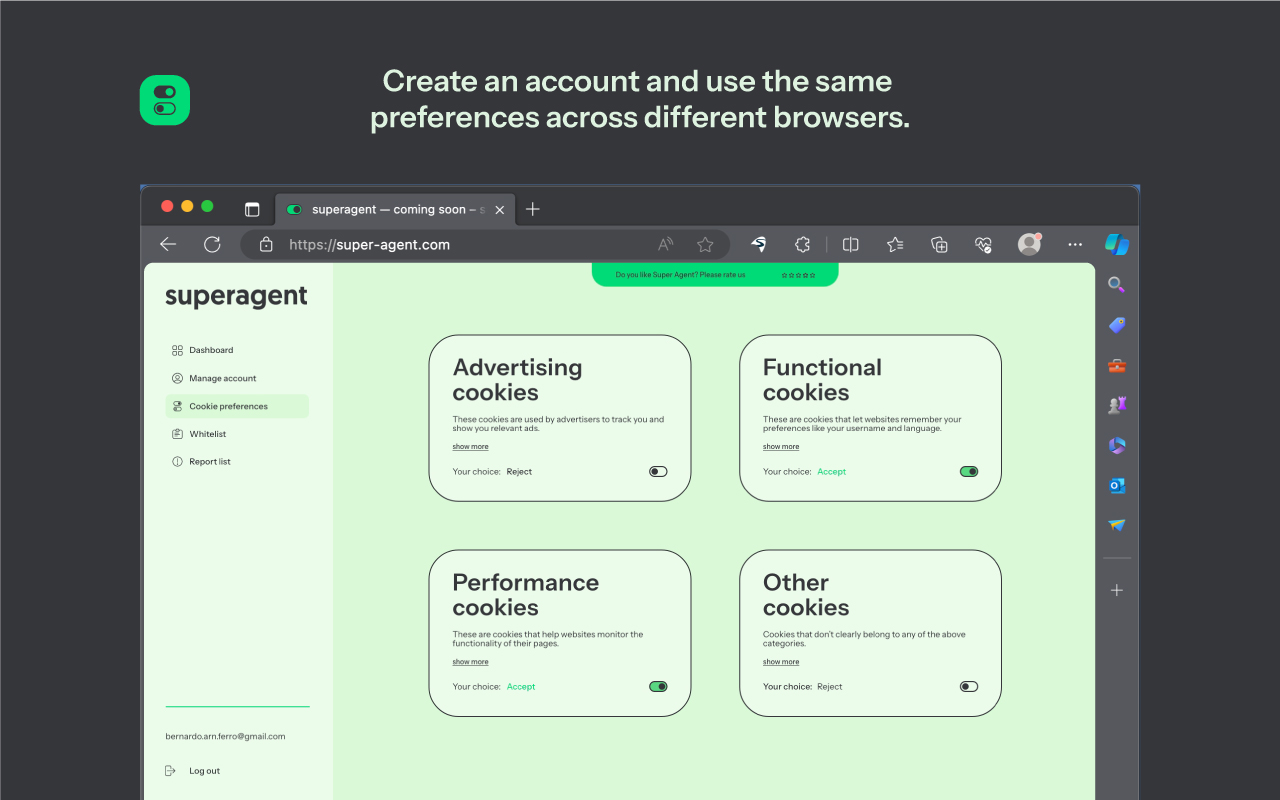
Task: Open the browser profile avatar
Action: [1029, 244]
